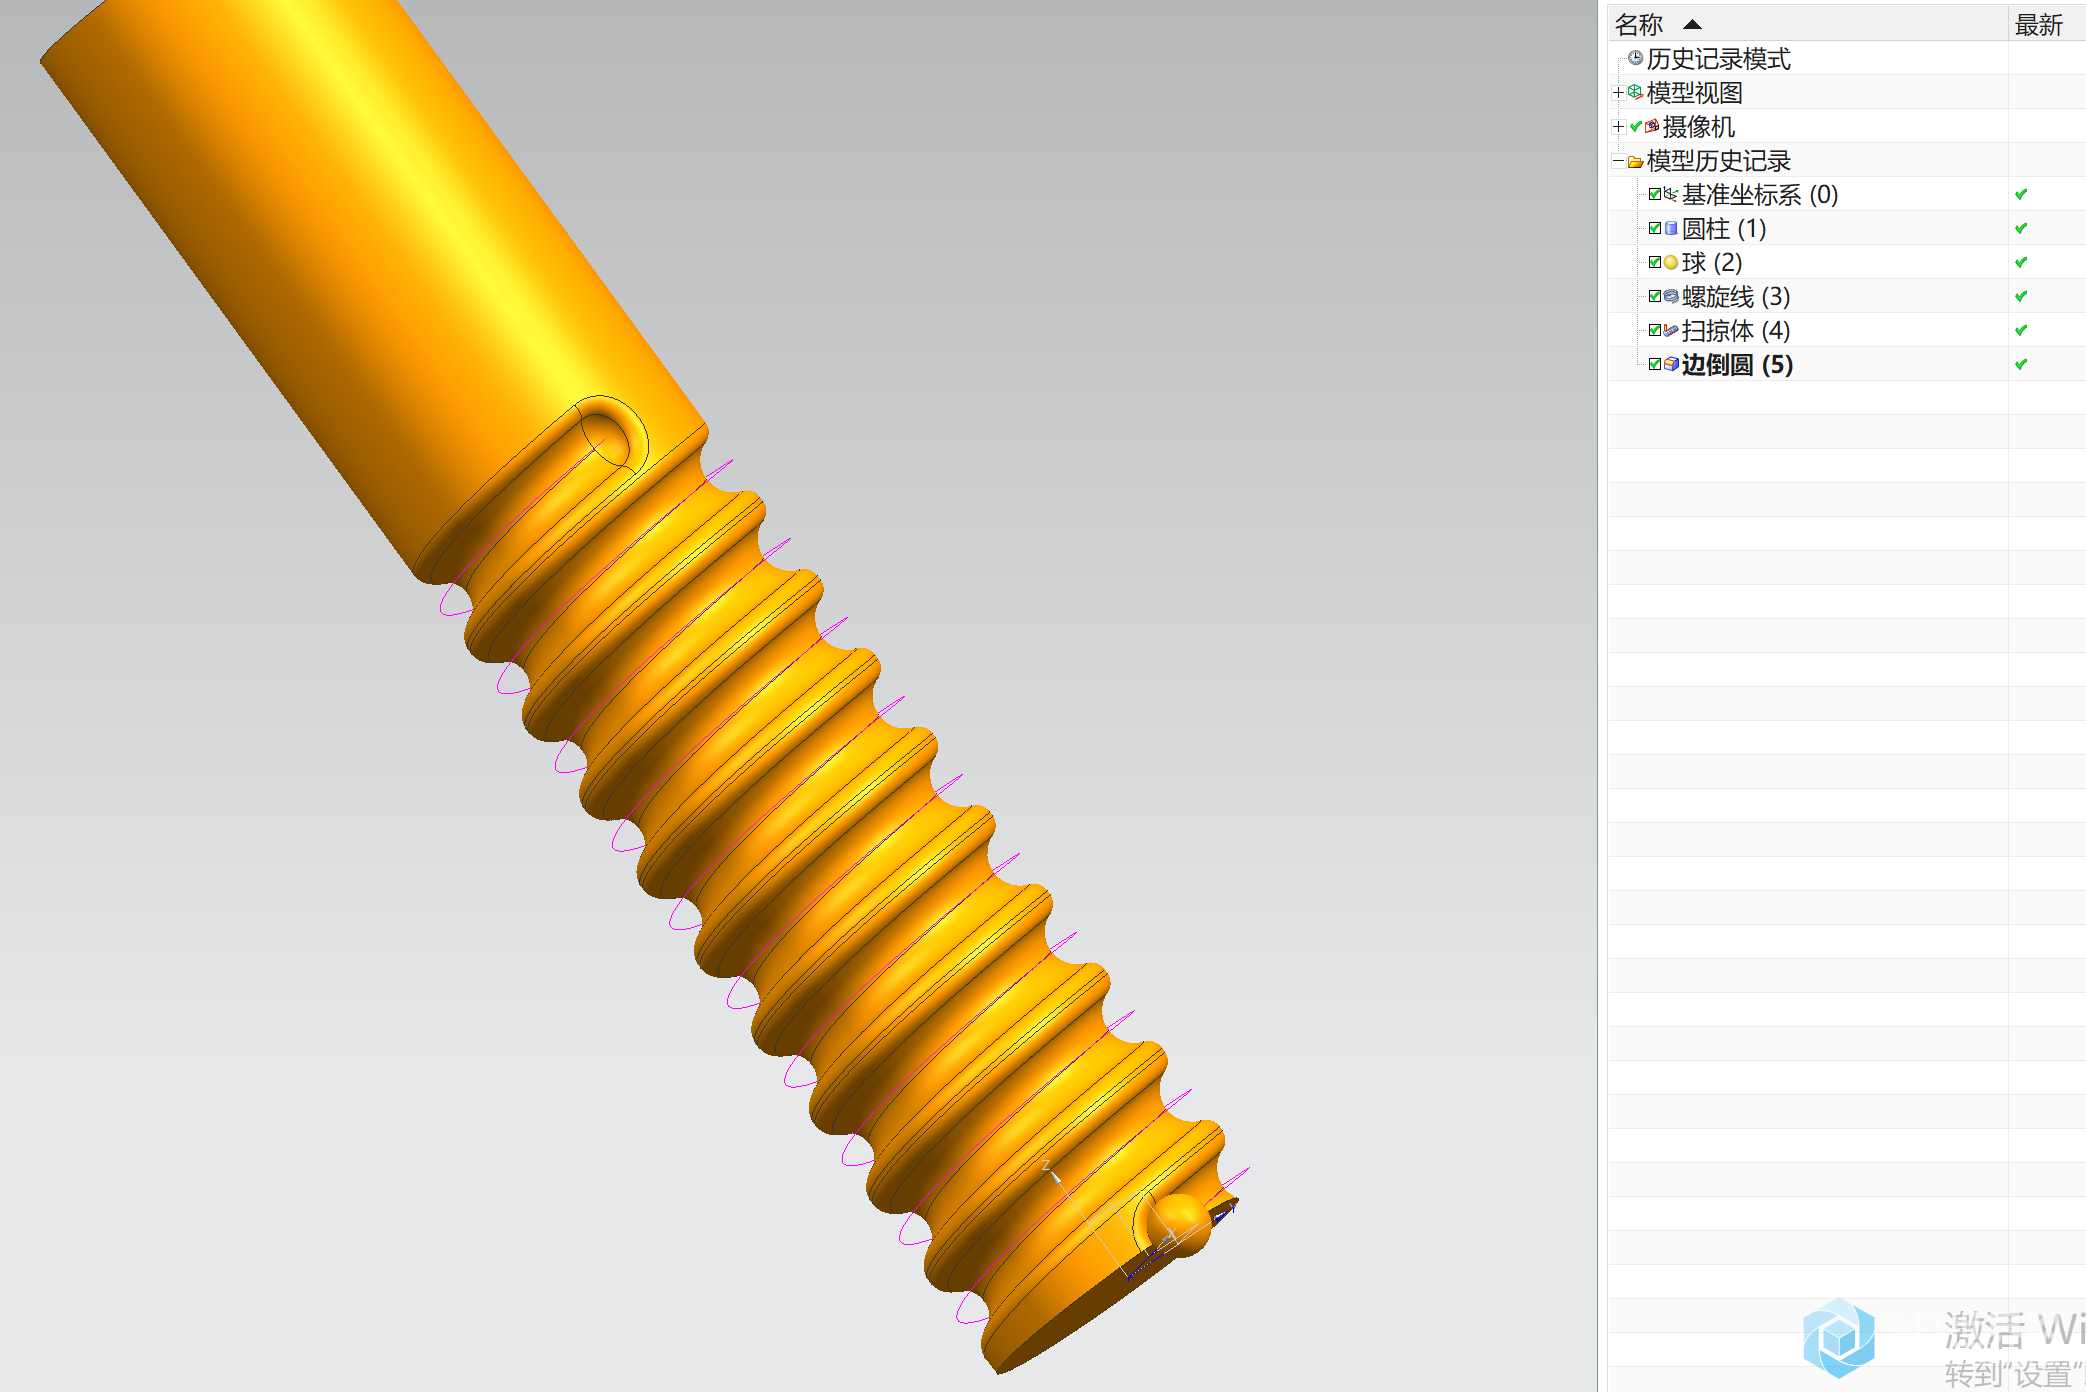The height and width of the screenshot is (1392, 2086).
Task: Click the clock icon beside 历史记录模式
Action: (x=1635, y=58)
